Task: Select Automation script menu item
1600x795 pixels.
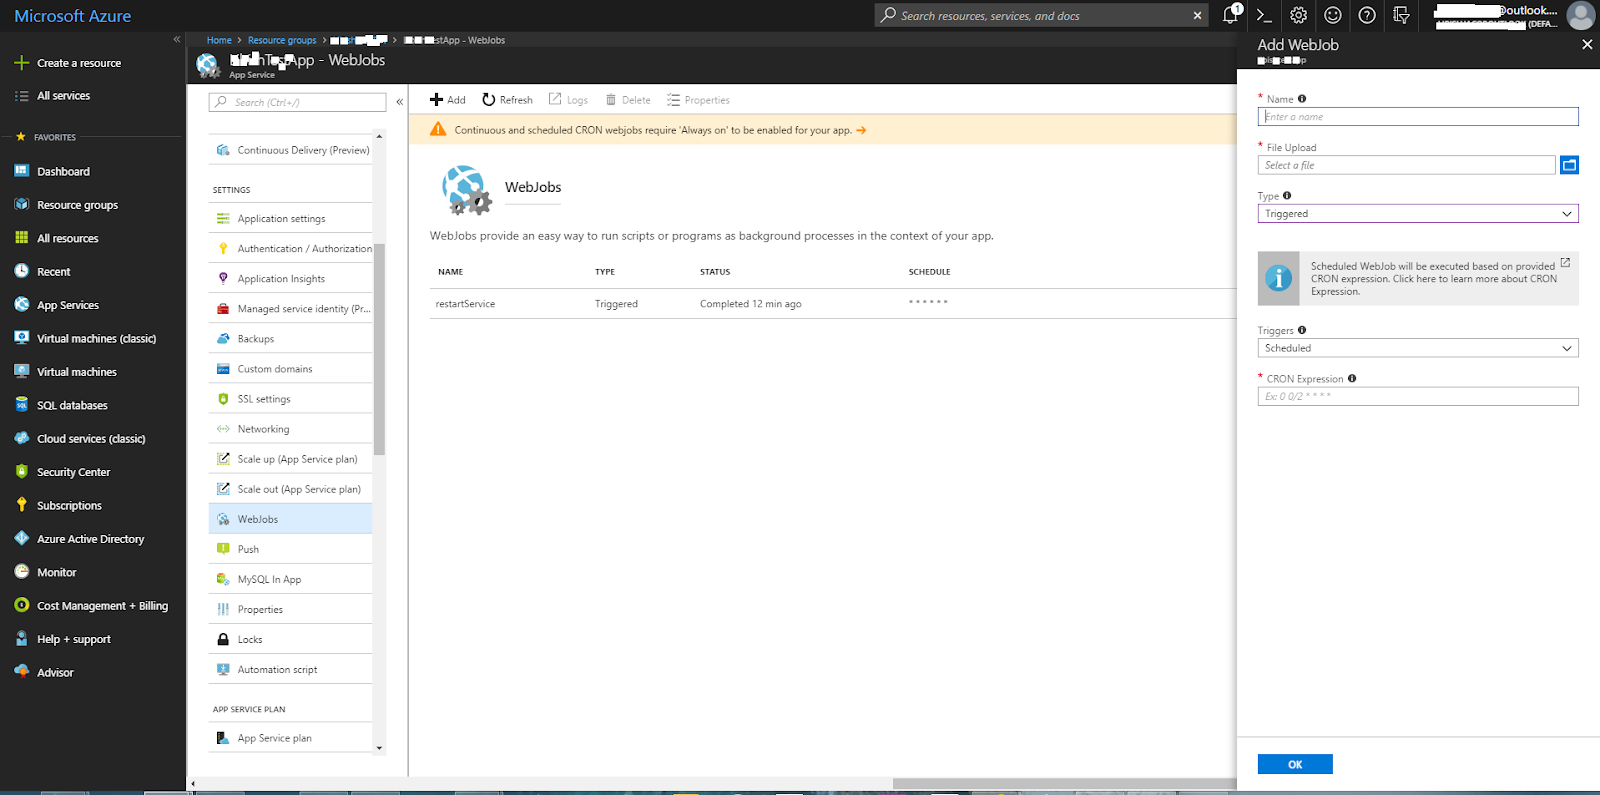Action: [290, 669]
